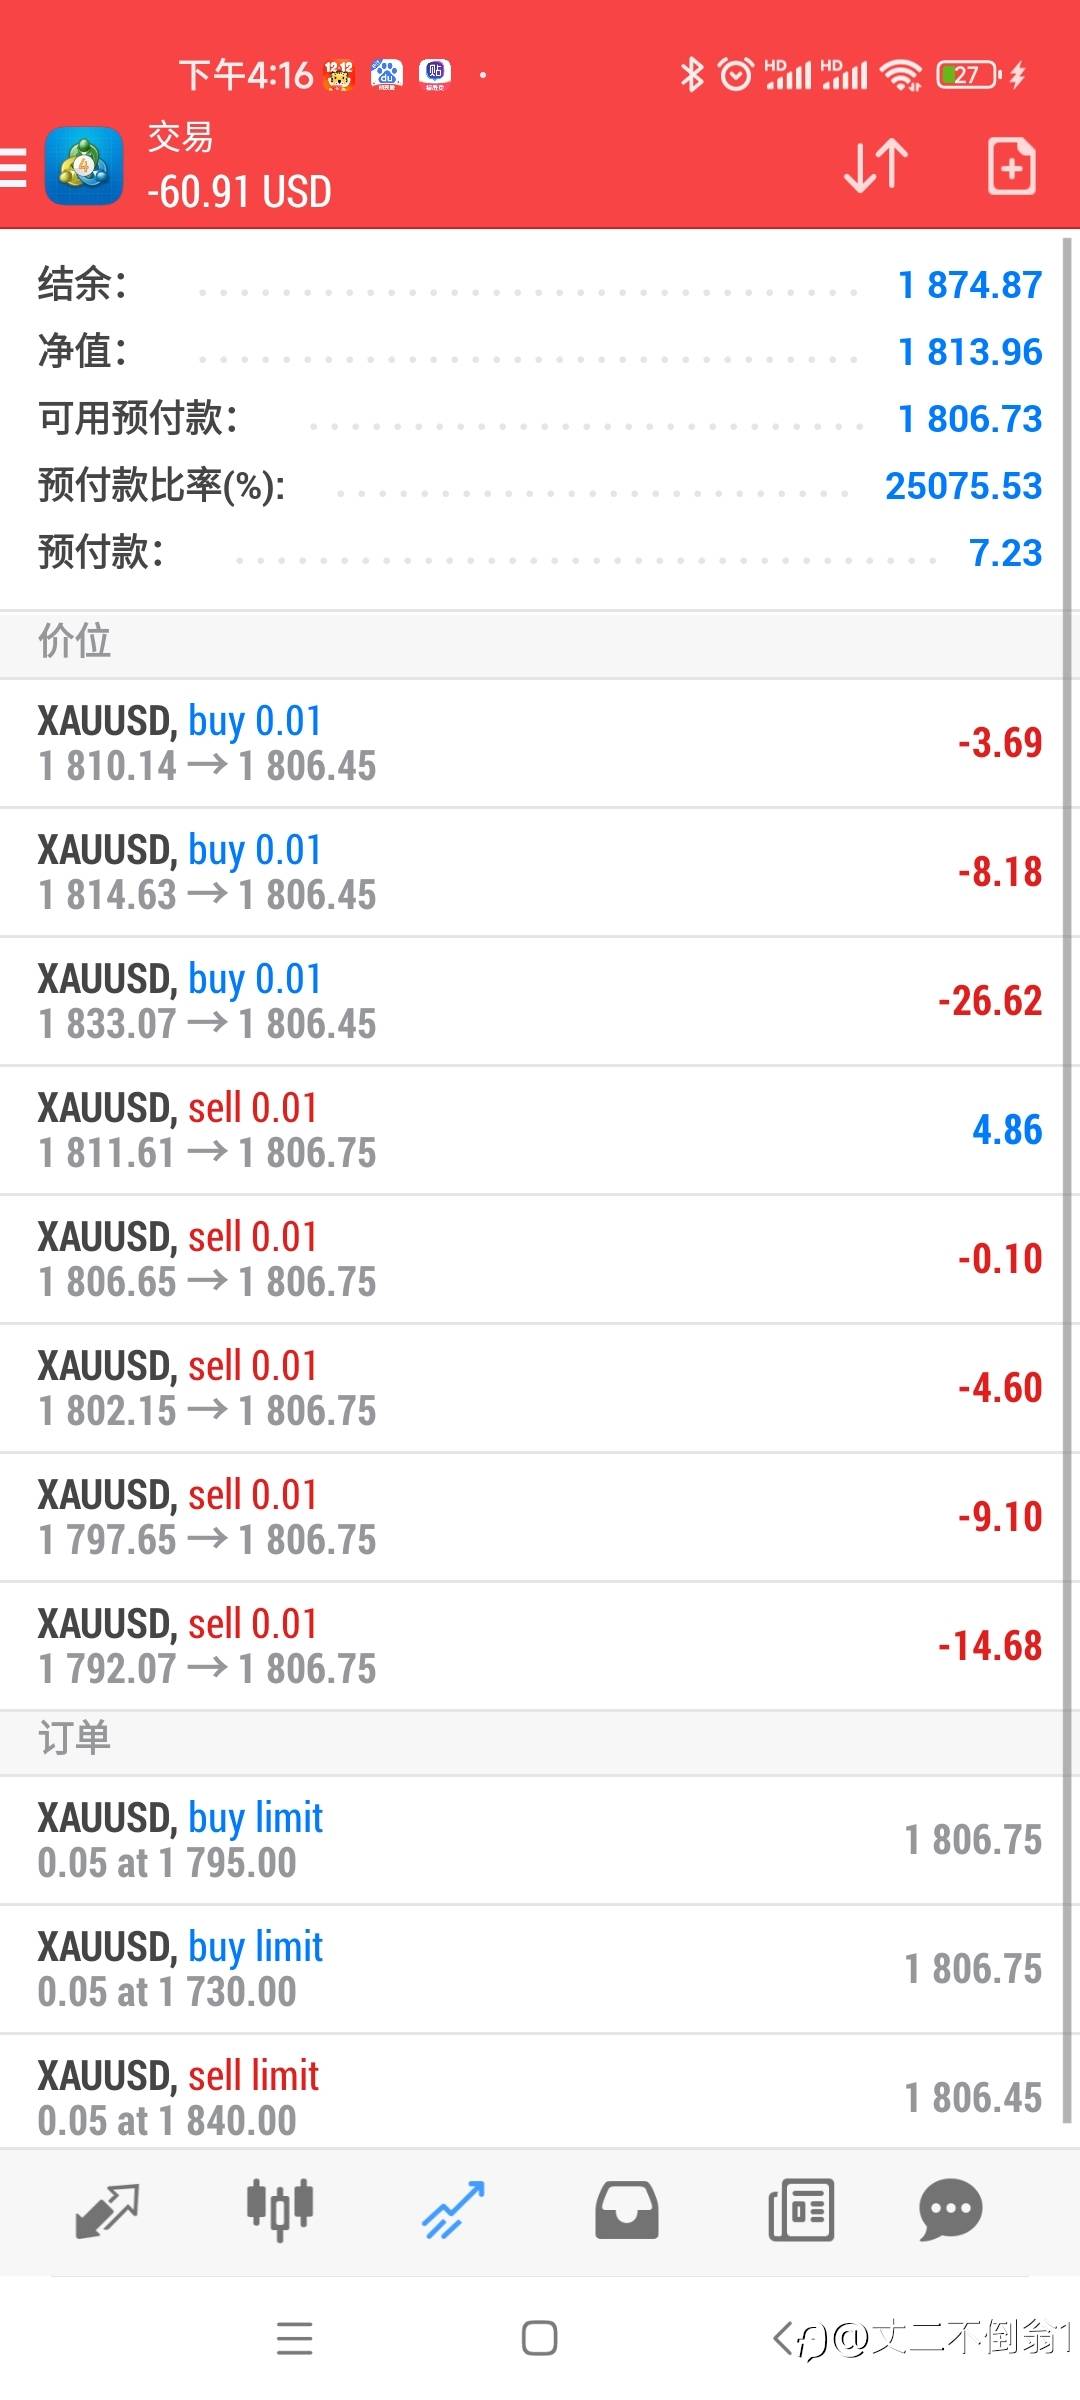Image resolution: width=1080 pixels, height=2400 pixels.
Task: Select the buy position opened at 1 833.07
Action: pos(540,1001)
